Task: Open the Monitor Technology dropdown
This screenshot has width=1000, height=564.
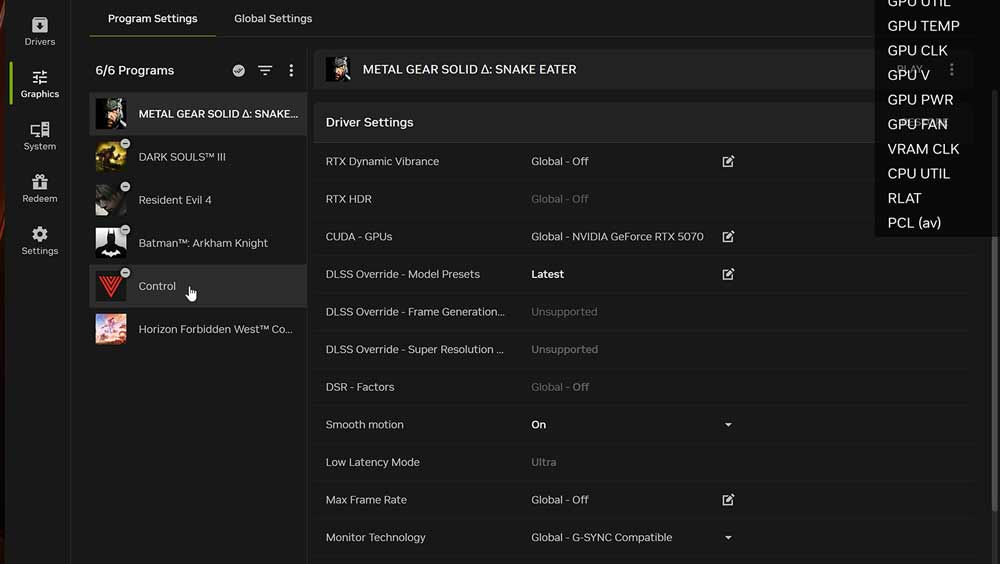Action: [x=728, y=538]
